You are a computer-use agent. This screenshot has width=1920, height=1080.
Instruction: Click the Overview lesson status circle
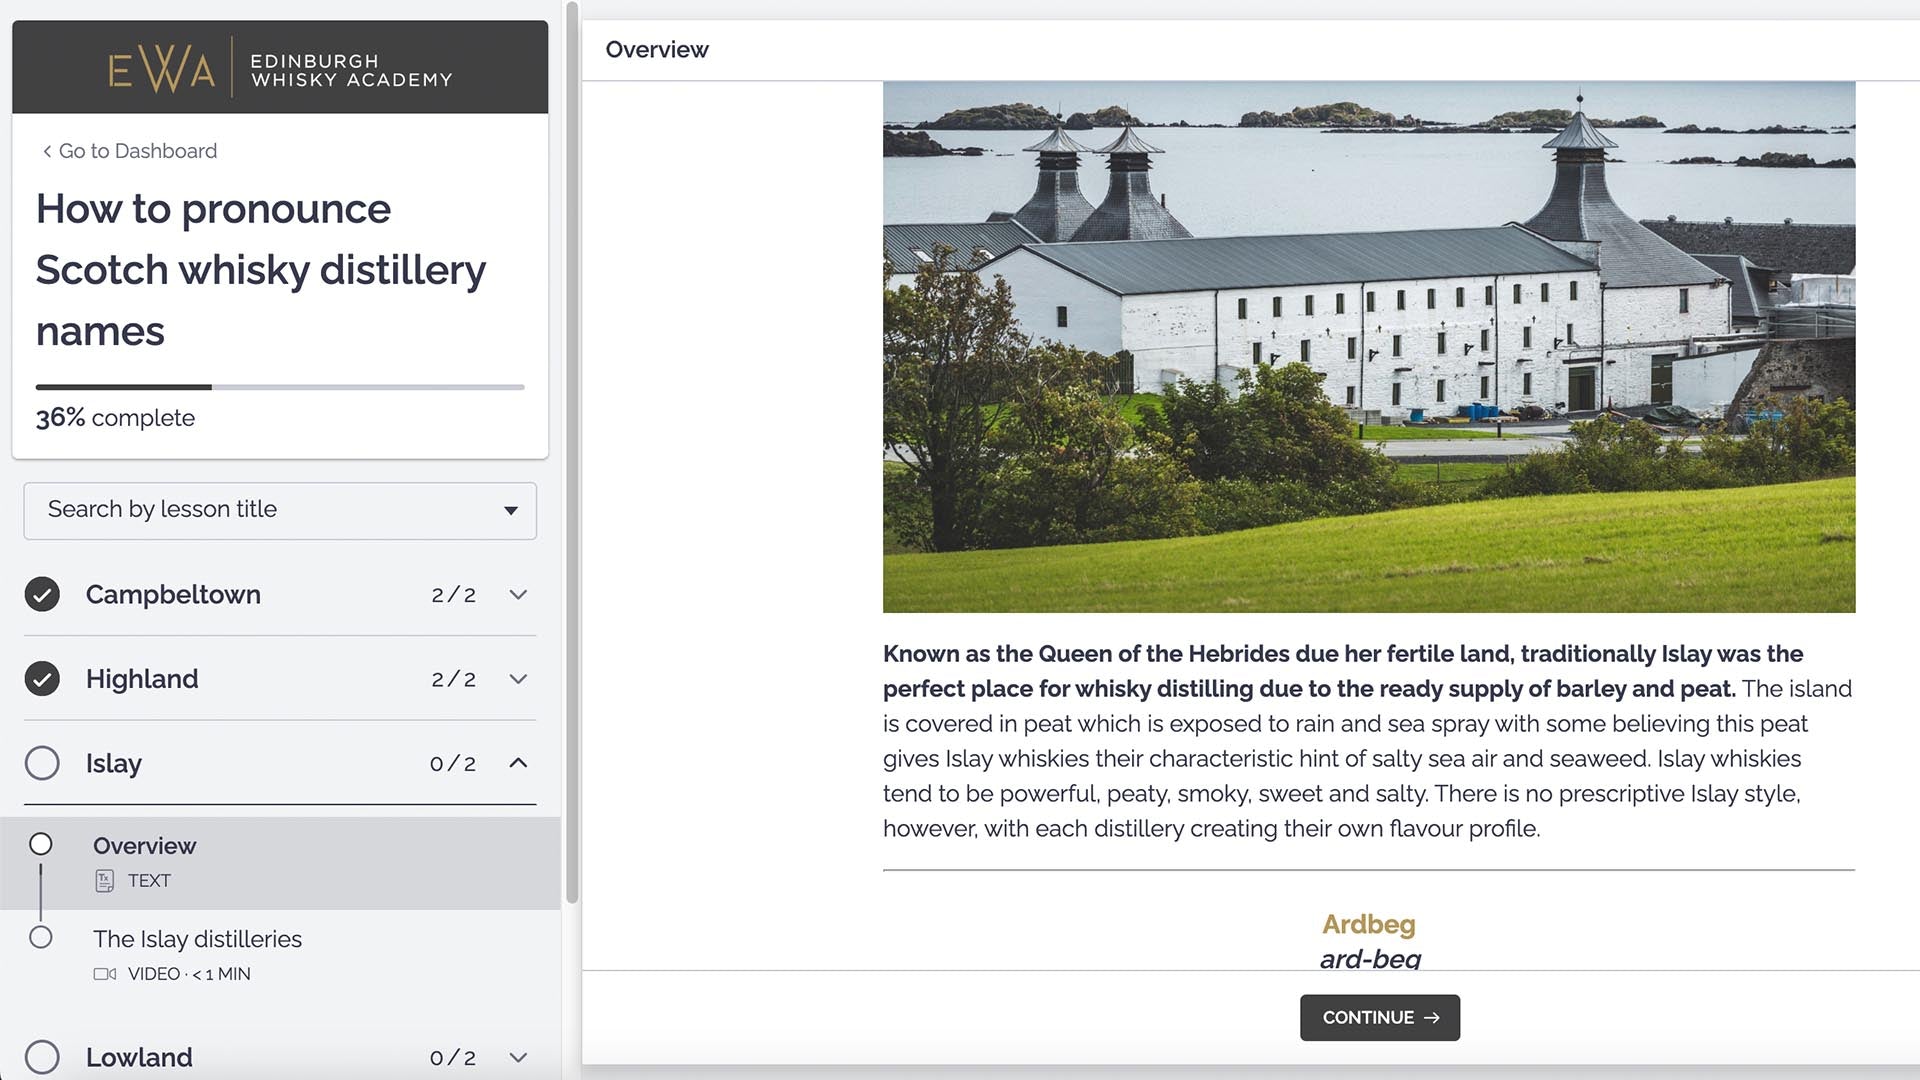coord(41,844)
